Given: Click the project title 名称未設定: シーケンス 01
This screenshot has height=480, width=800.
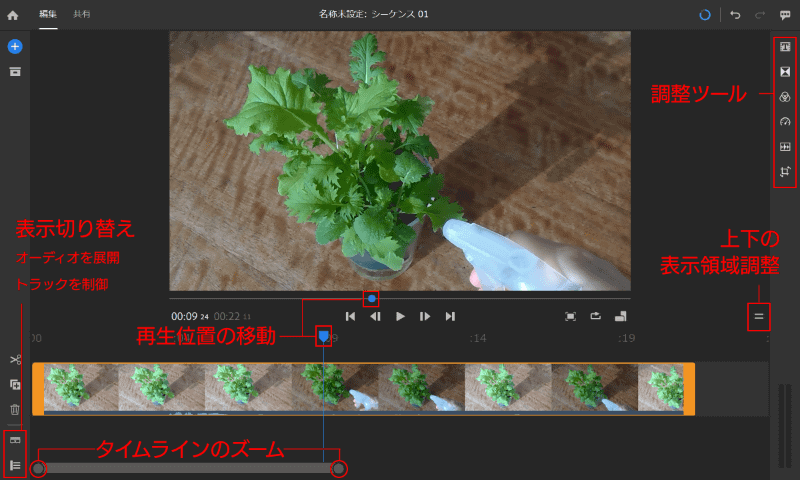Looking at the screenshot, I should tap(373, 14).
